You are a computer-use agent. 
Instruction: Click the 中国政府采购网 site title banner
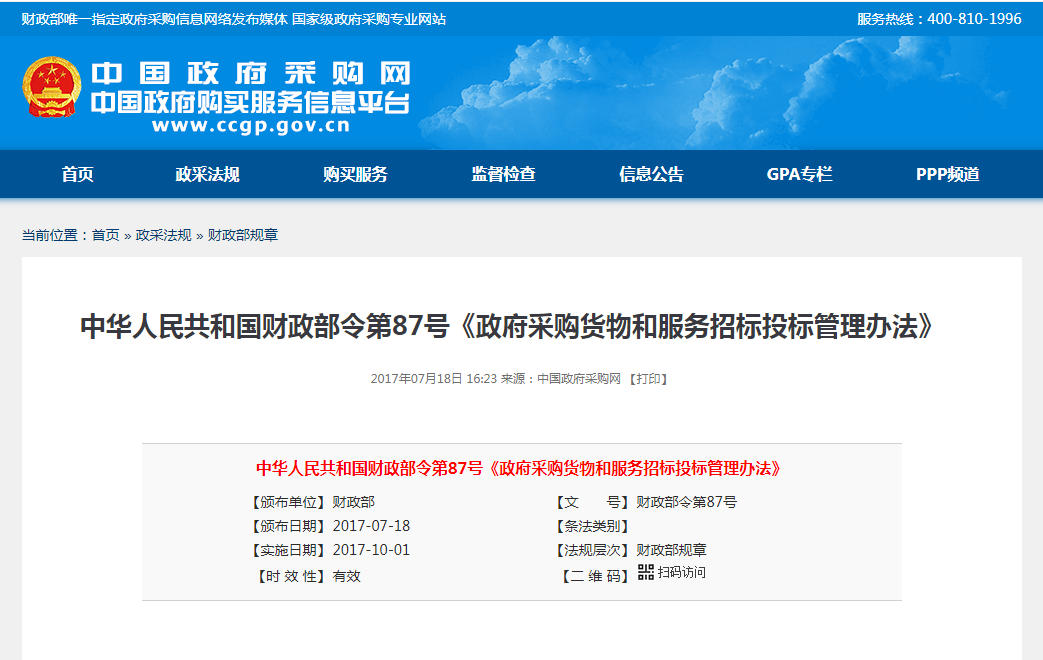(251, 73)
